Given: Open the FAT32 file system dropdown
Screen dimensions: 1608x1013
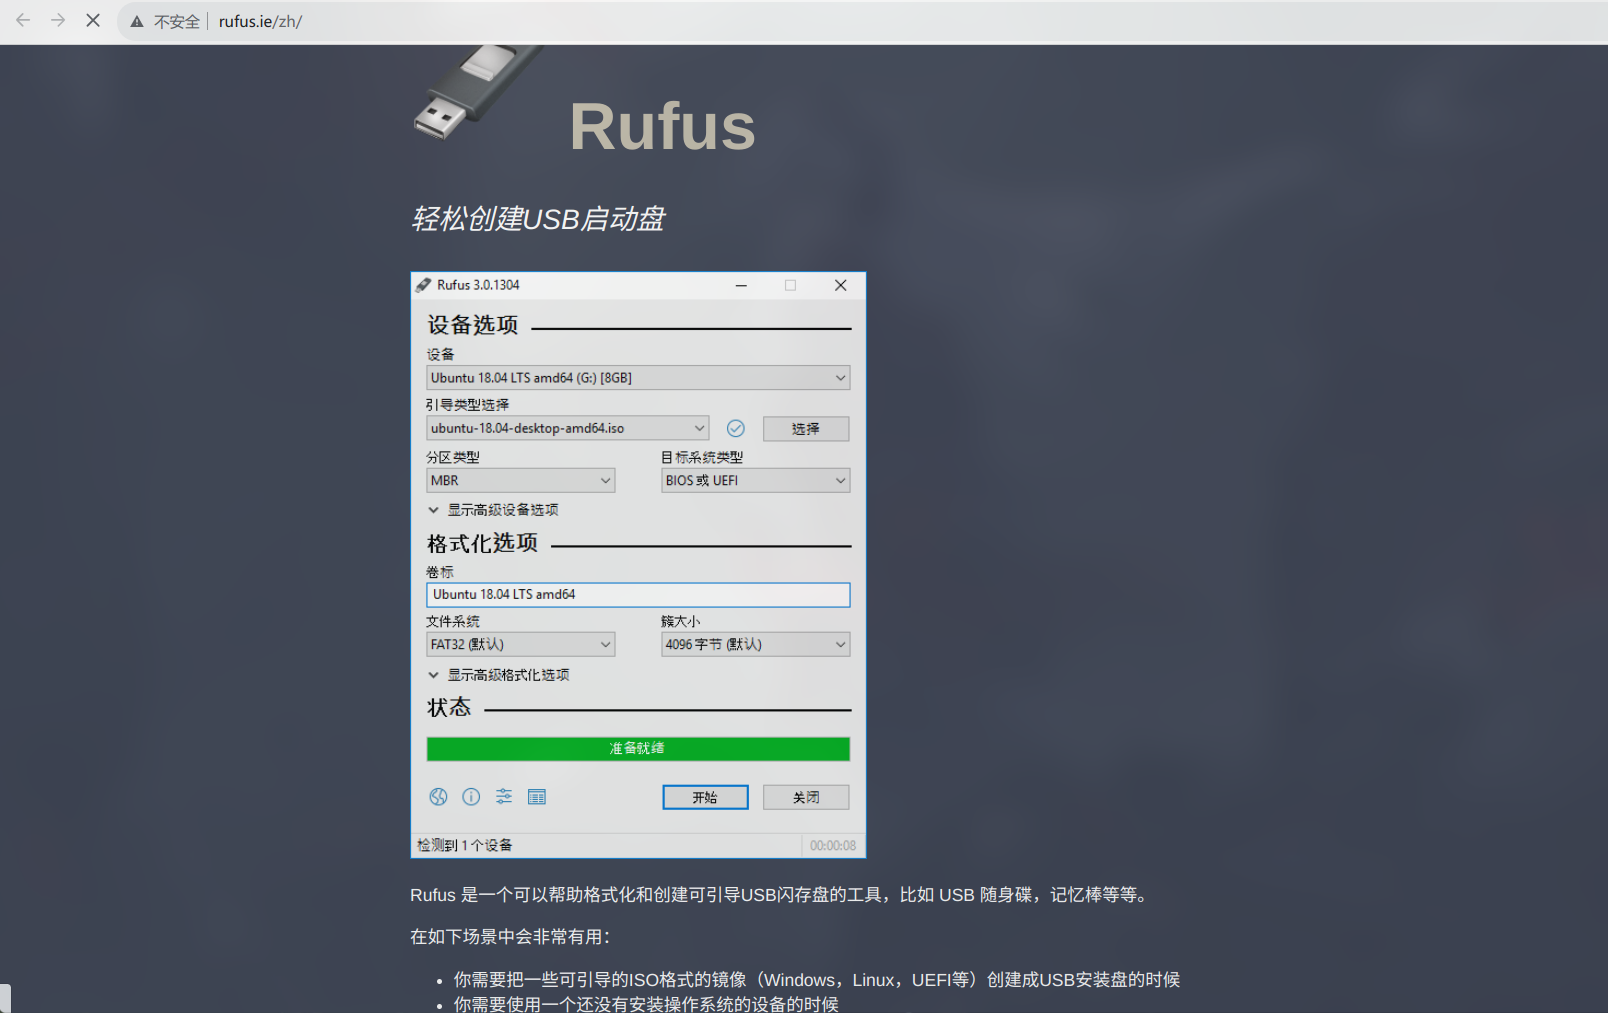Looking at the screenshot, I should pos(520,644).
